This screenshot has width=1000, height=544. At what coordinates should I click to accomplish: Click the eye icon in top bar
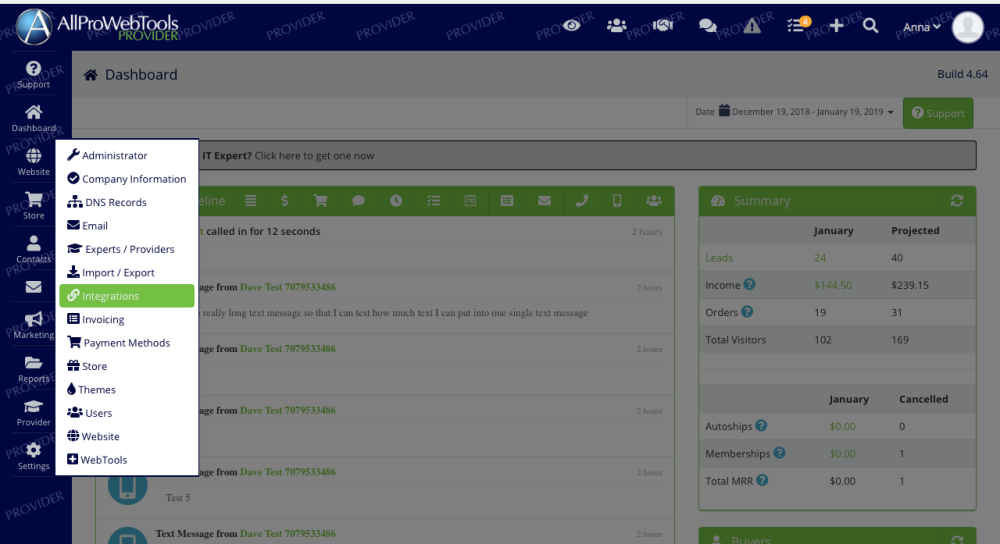point(571,26)
